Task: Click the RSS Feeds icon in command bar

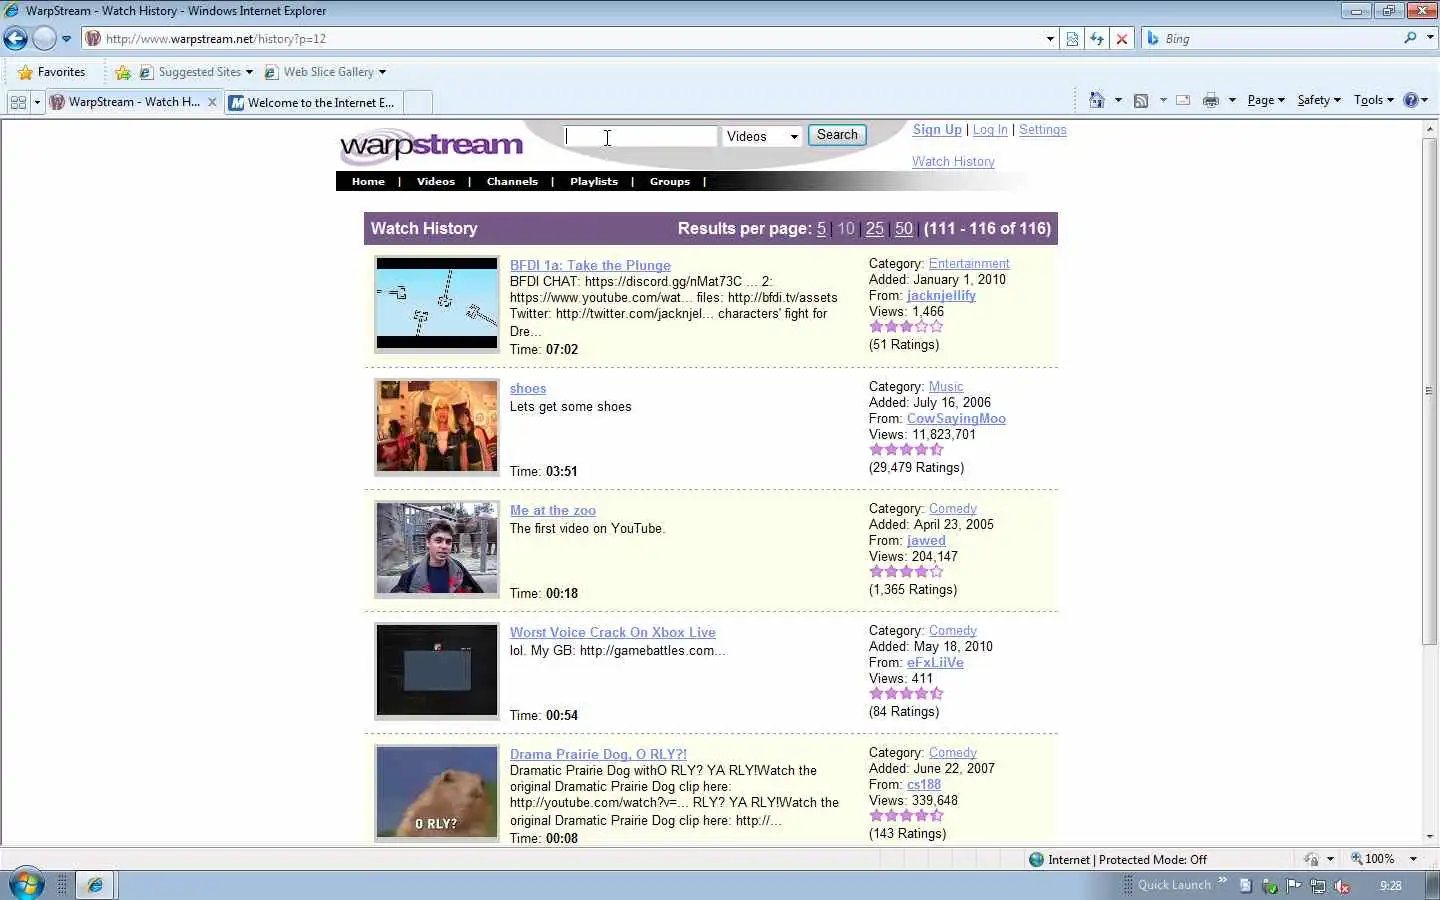Action: (x=1141, y=100)
